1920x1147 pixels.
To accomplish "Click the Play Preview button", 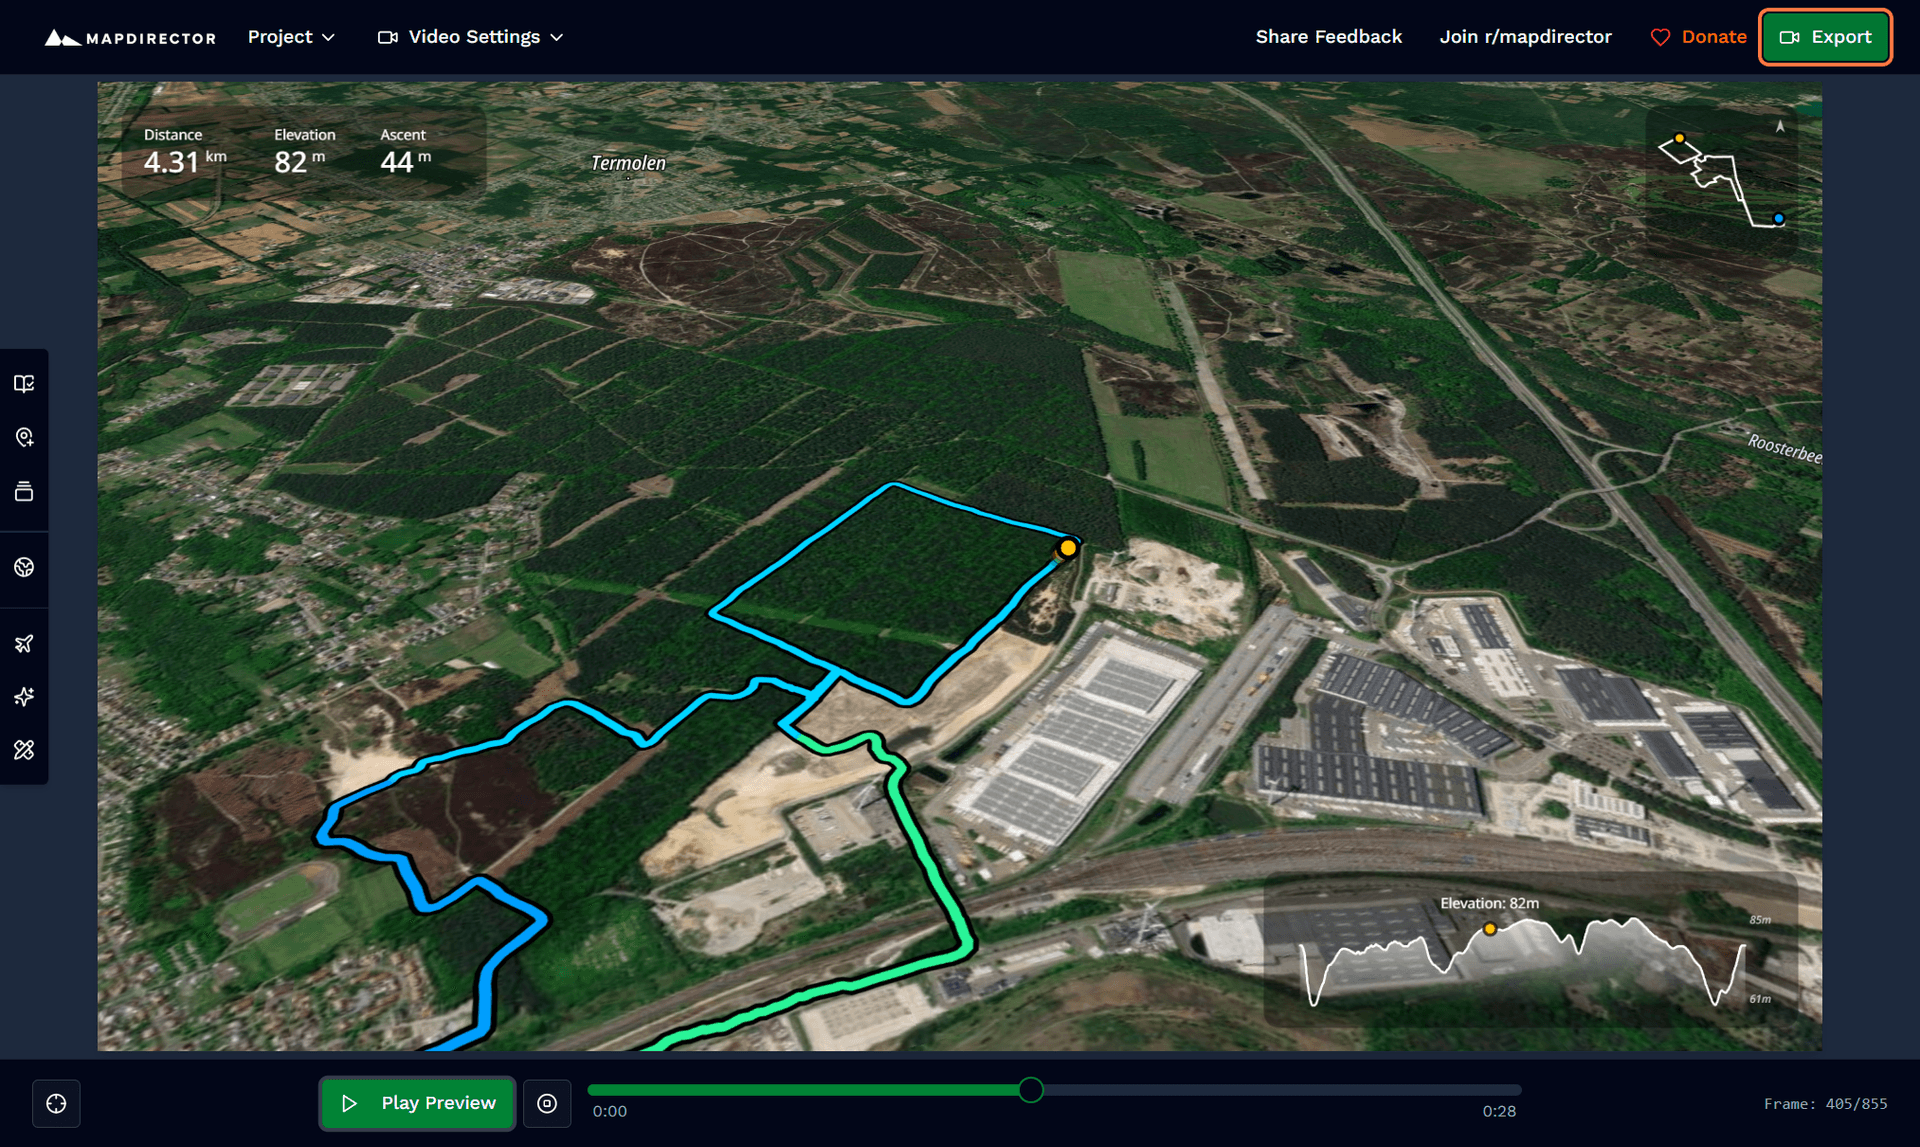I will (417, 1103).
